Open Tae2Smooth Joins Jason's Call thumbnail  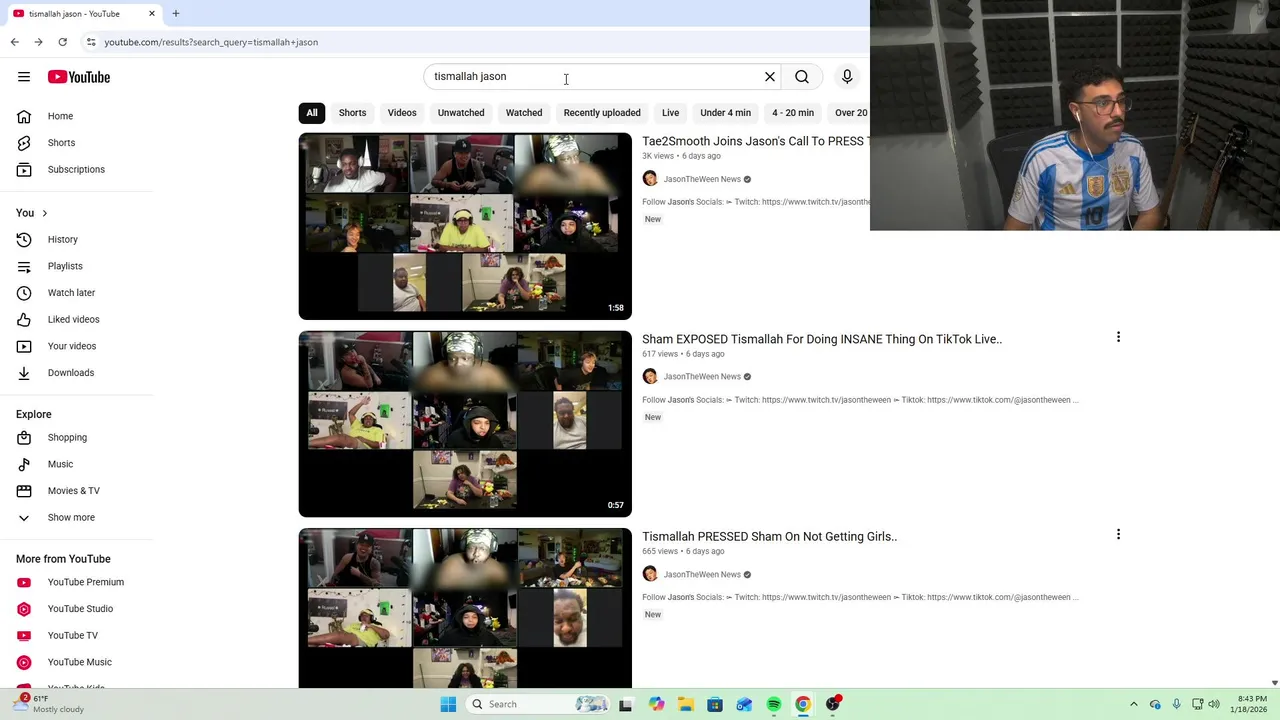tap(465, 226)
